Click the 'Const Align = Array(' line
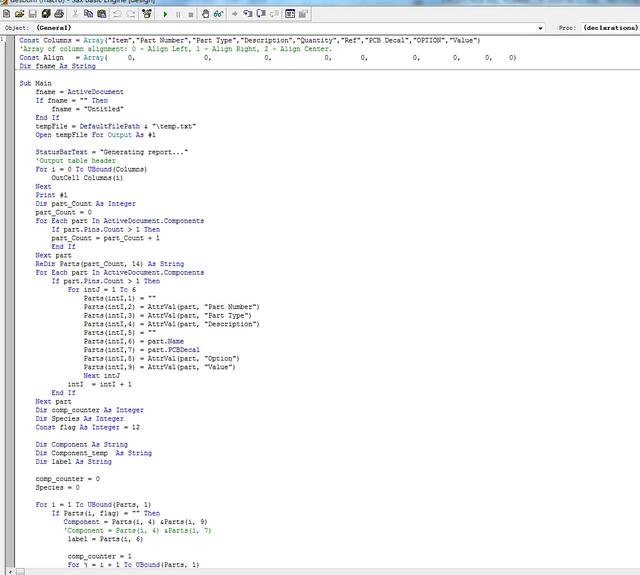The height and width of the screenshot is (575, 640). [268, 58]
